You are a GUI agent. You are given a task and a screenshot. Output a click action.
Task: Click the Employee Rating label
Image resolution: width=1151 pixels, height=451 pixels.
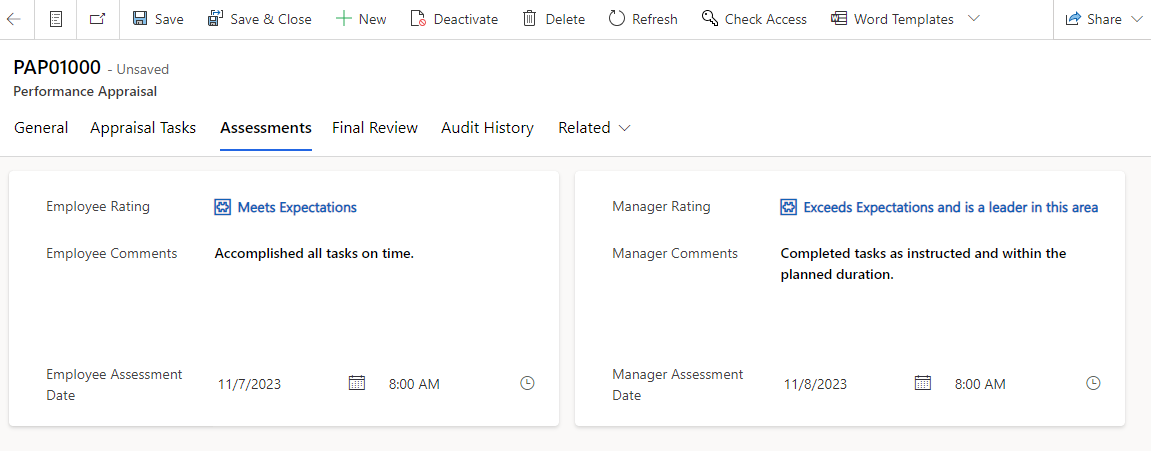click(98, 206)
